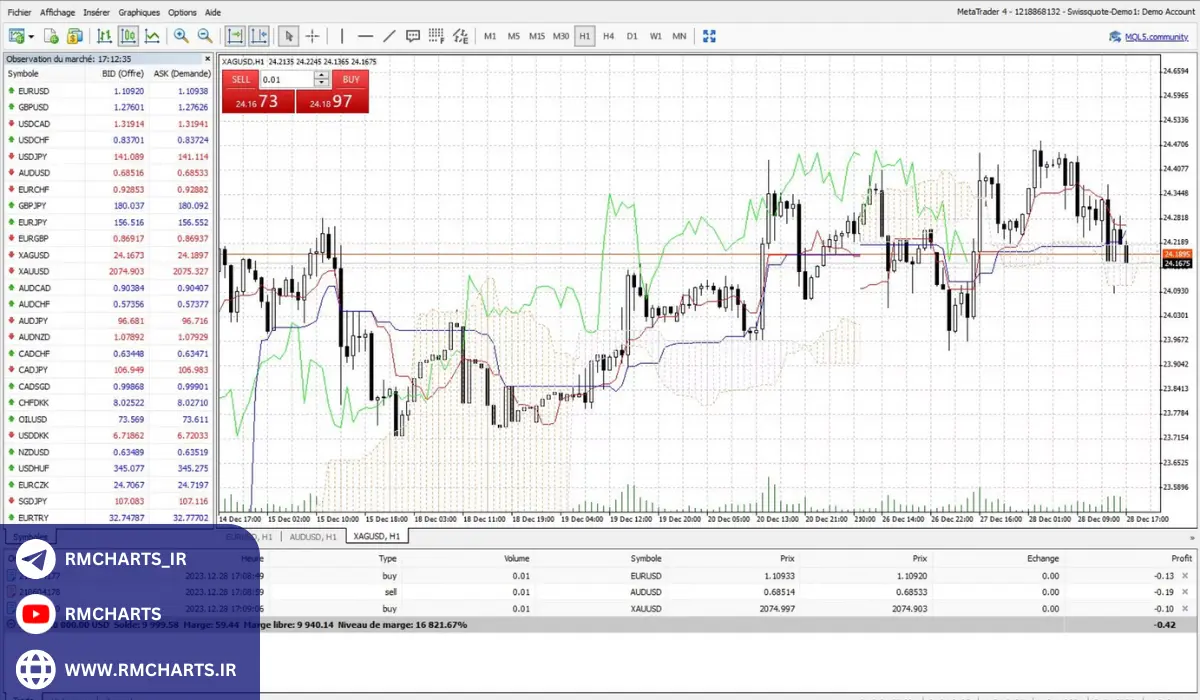Zoom in on the chart
Viewport: 1200px width, 700px height.
pos(181,36)
